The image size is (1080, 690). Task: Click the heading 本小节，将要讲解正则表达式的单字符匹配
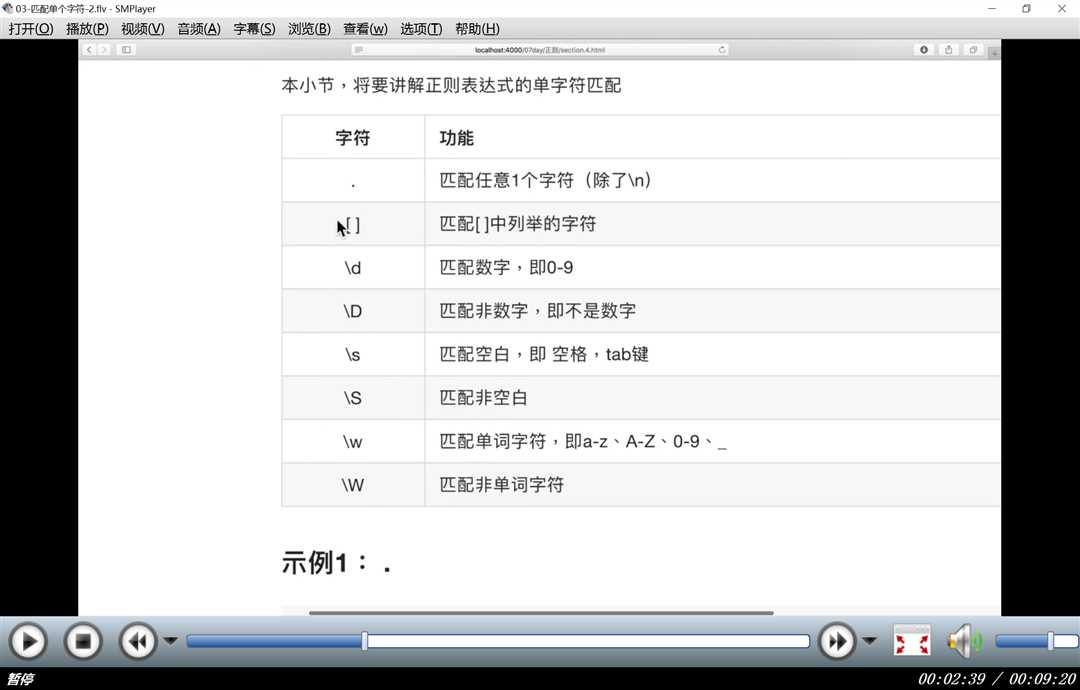451,85
